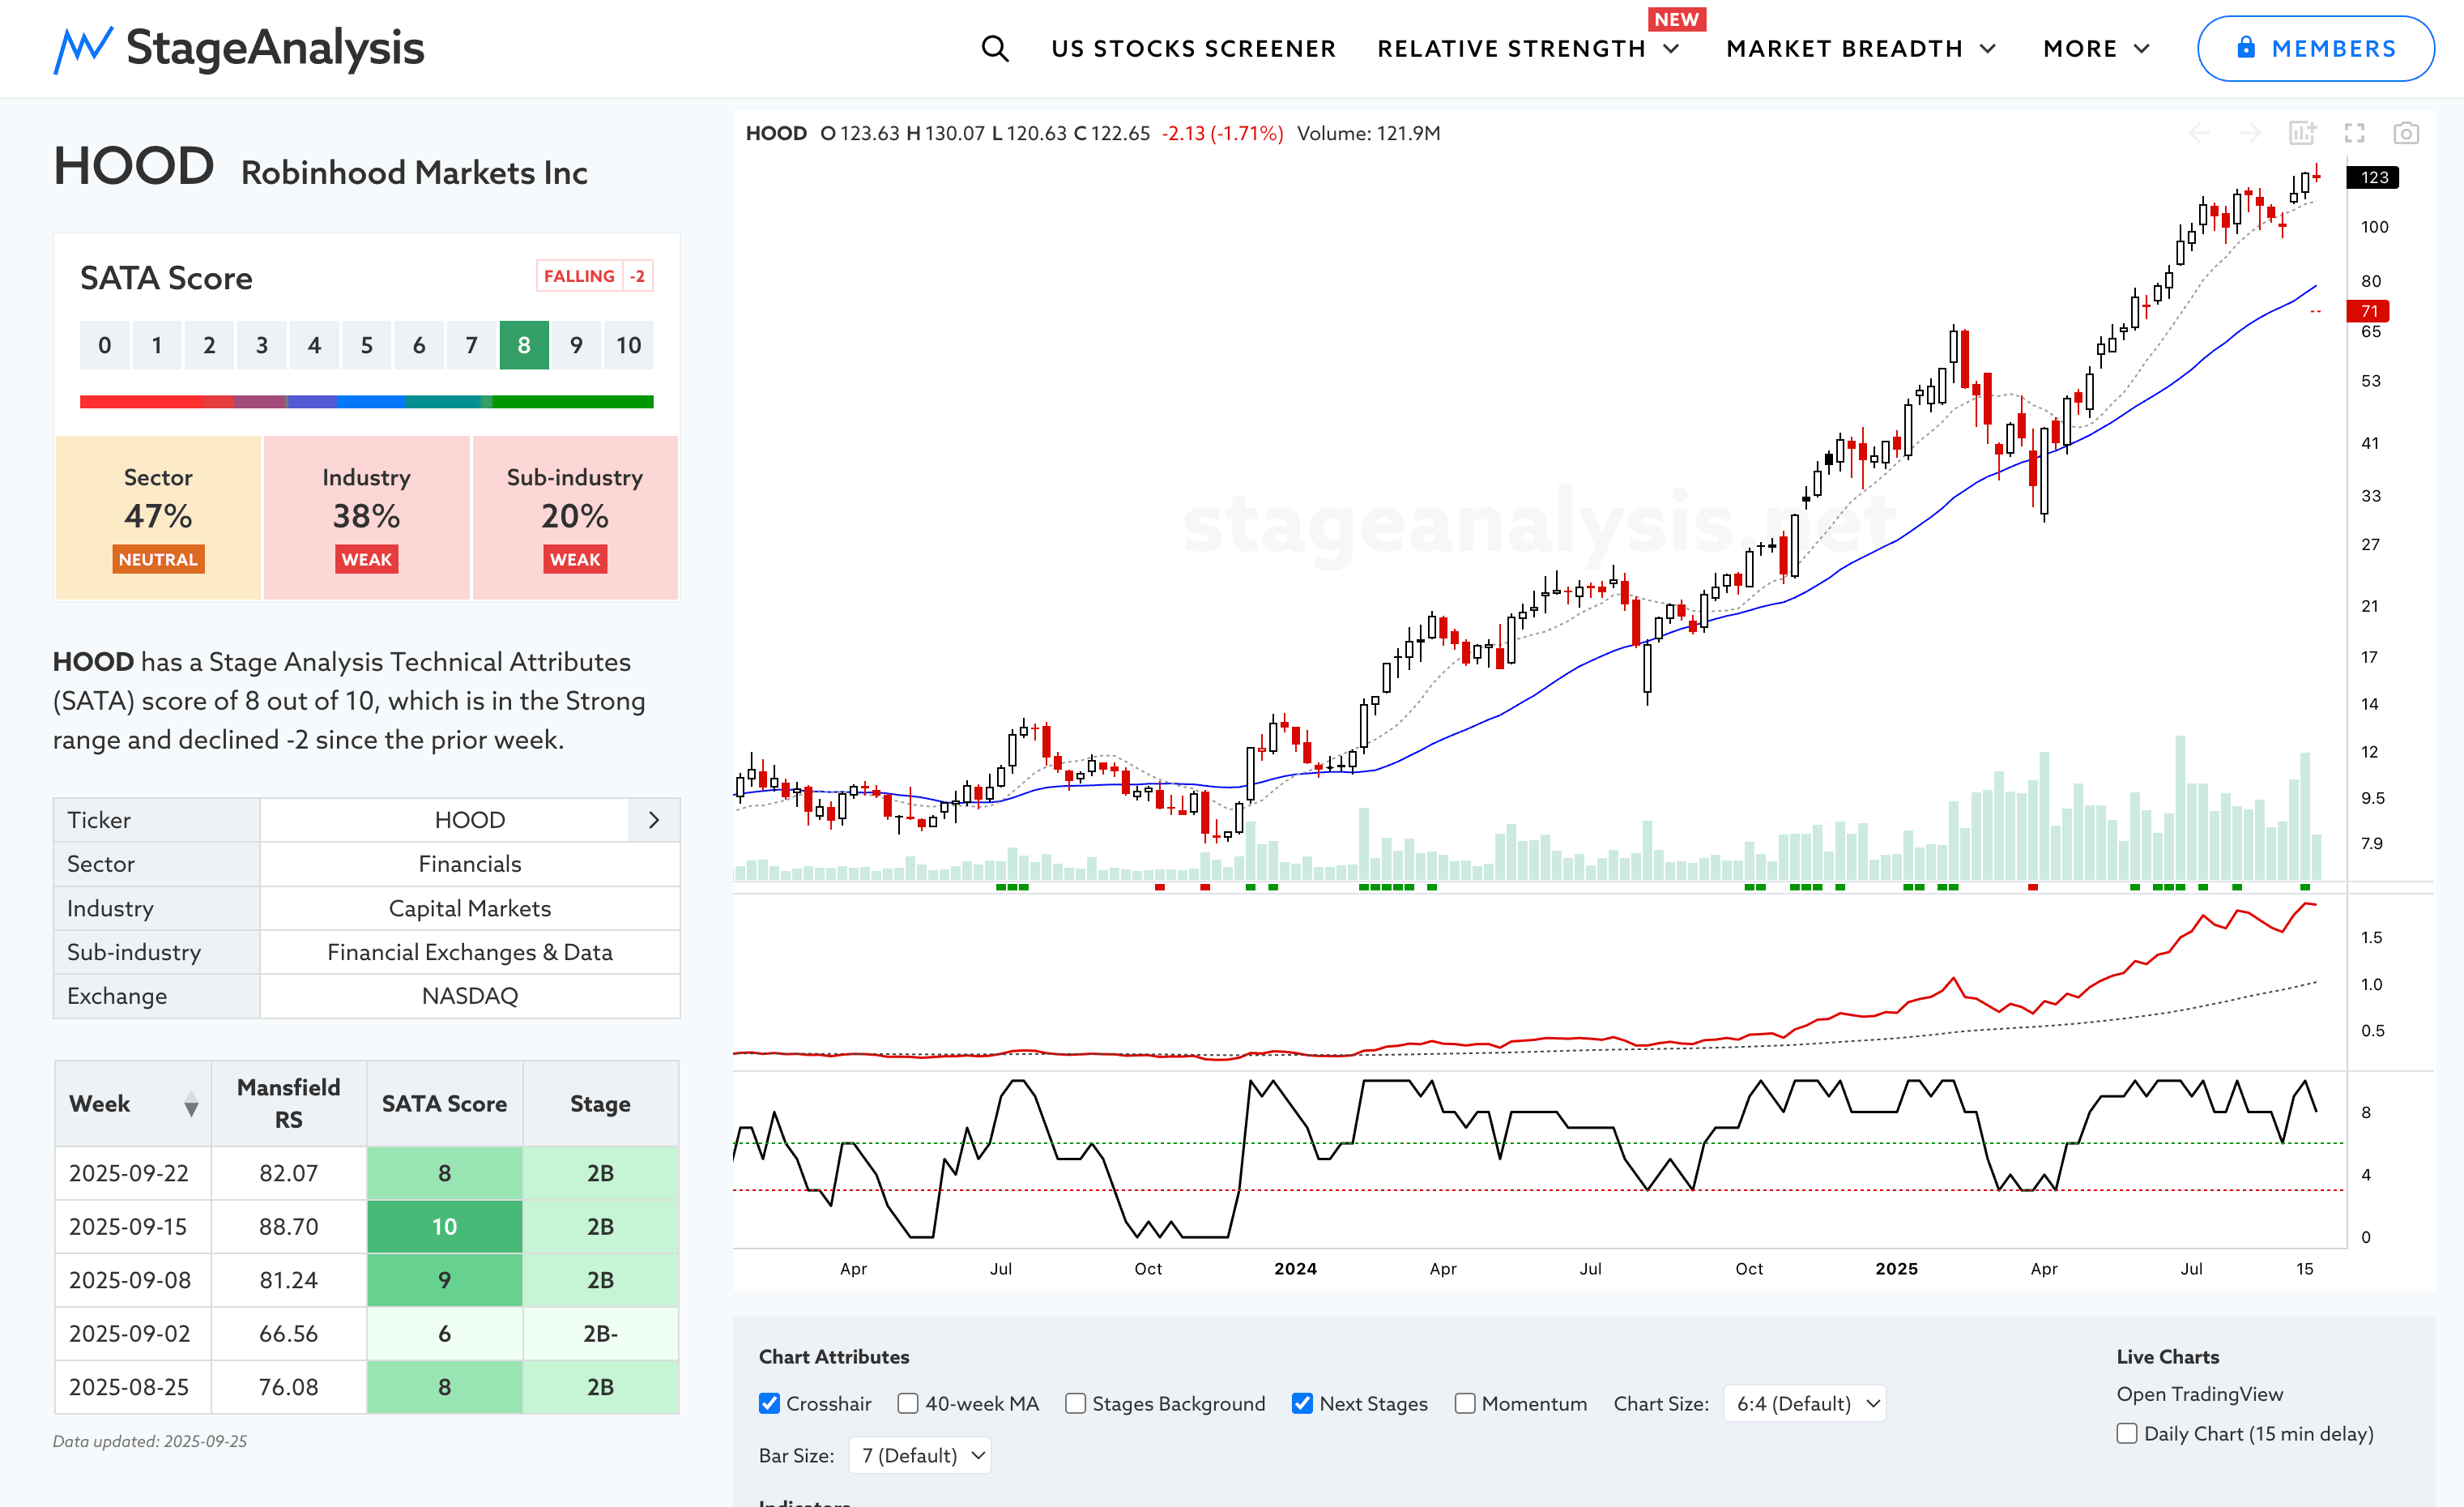The width and height of the screenshot is (2464, 1507).
Task: Expand the More menu
Action: 2096,49
